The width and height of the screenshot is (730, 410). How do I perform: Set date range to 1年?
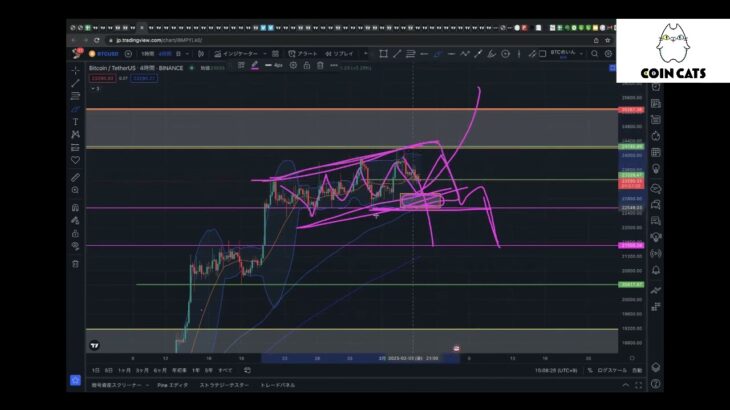point(196,370)
